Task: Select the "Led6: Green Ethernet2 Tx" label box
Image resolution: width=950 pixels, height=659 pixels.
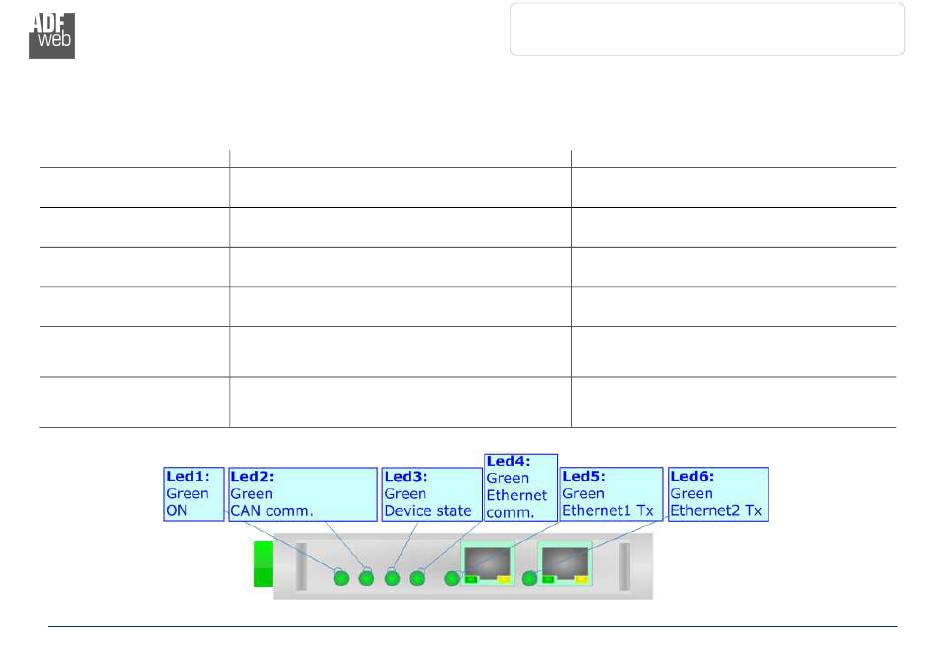Action: pyautogui.click(x=718, y=494)
